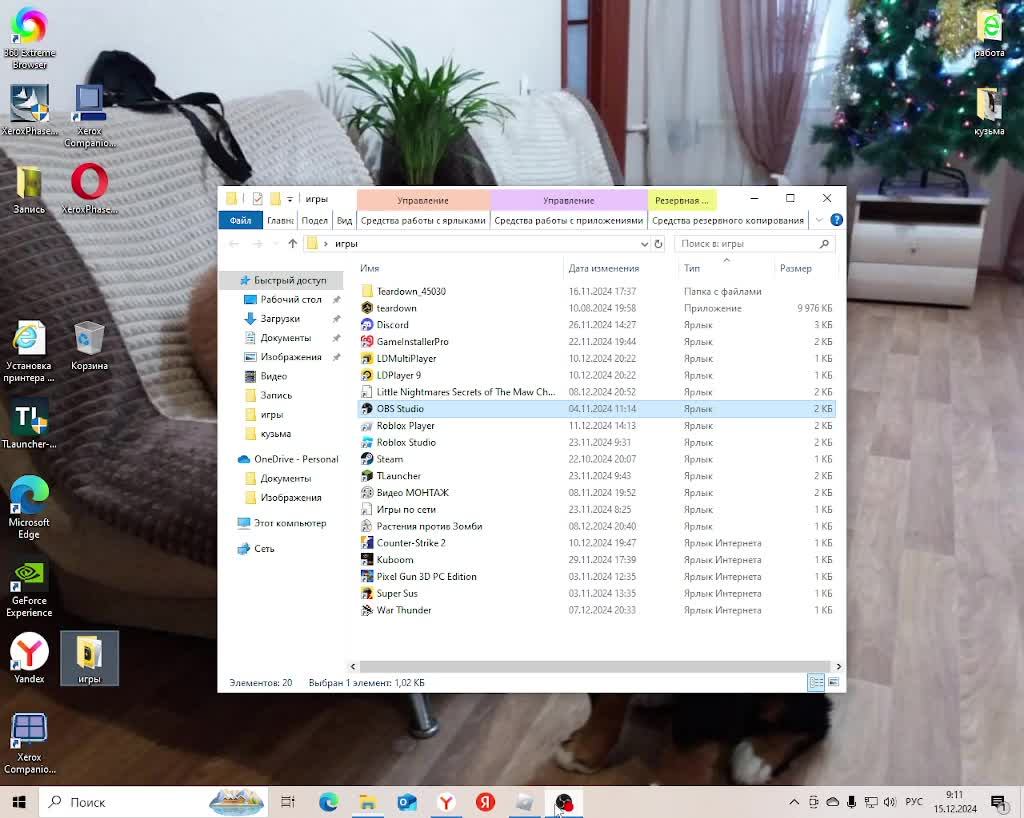Open the Вид ribbon tab
1024x818 pixels.
coord(344,221)
